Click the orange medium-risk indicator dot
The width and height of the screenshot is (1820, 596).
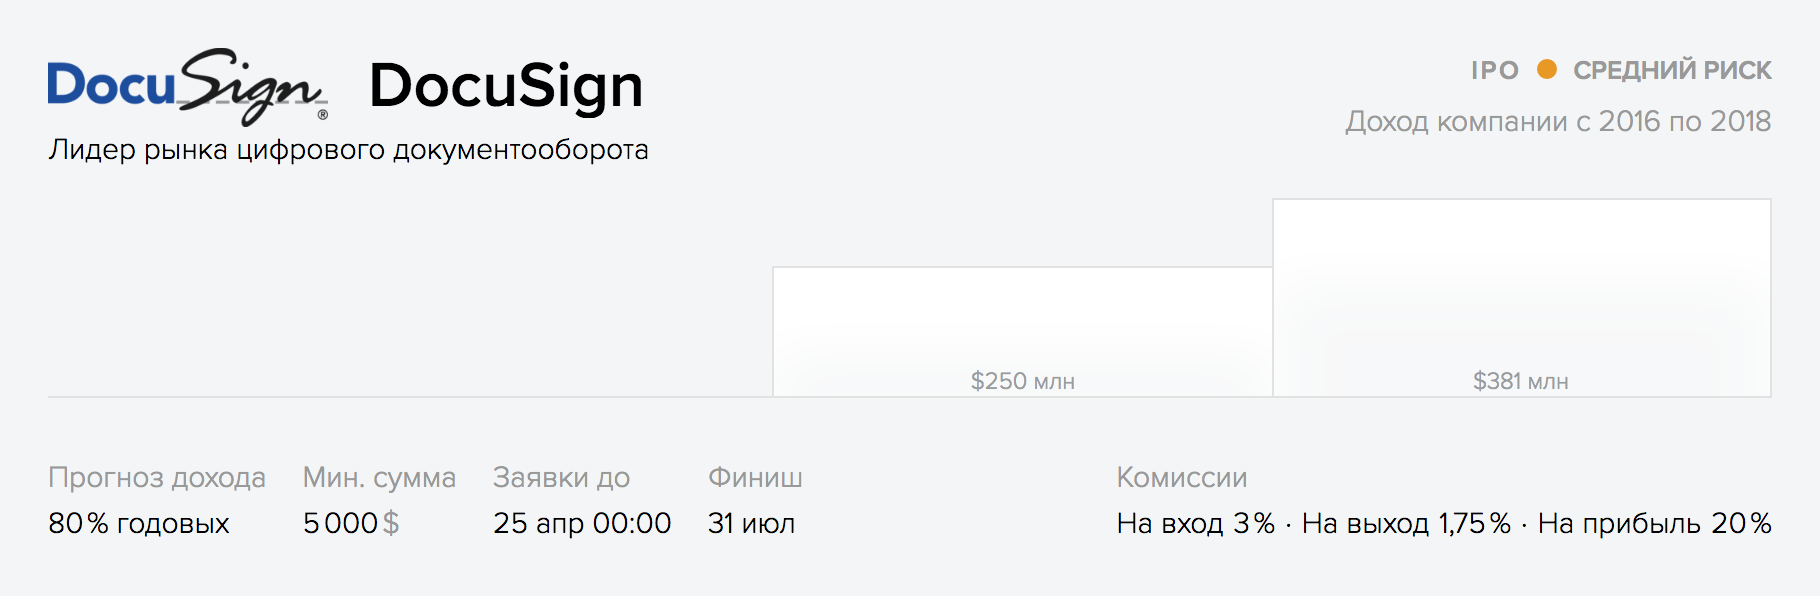click(1546, 69)
